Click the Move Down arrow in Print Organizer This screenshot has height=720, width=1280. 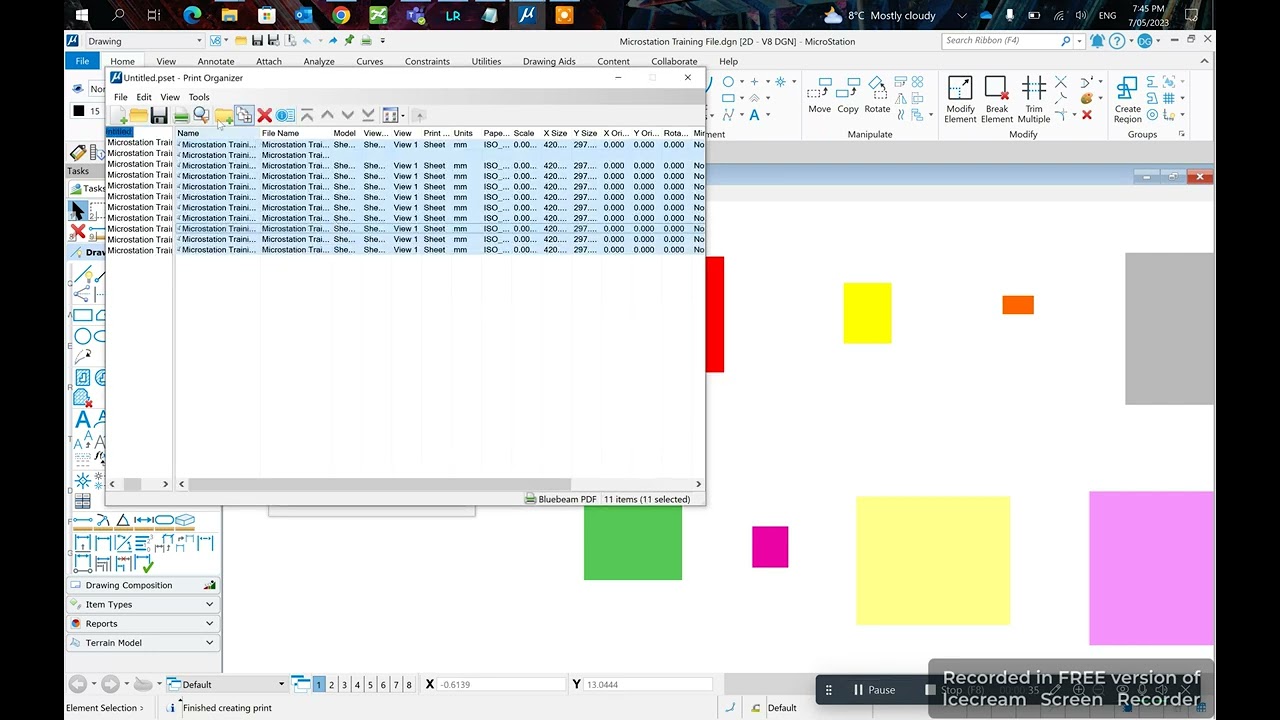pyautogui.click(x=347, y=116)
